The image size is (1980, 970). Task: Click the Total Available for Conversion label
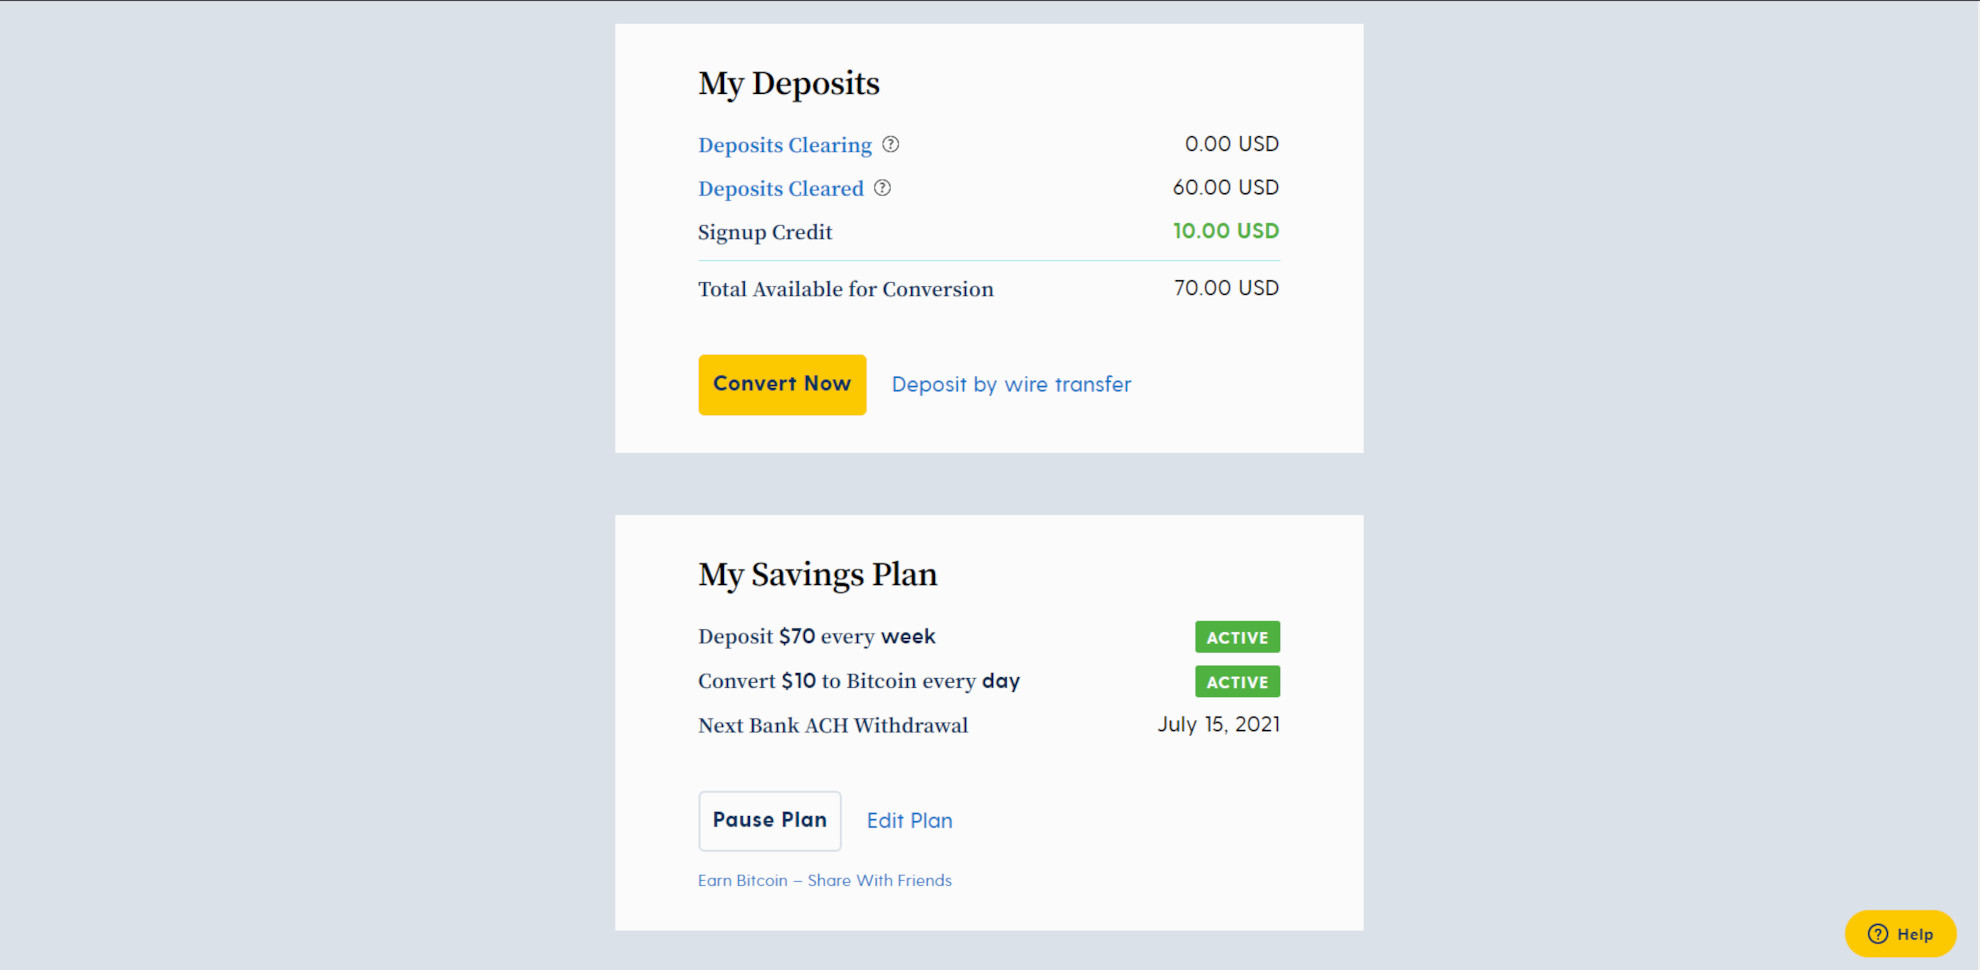tap(846, 289)
